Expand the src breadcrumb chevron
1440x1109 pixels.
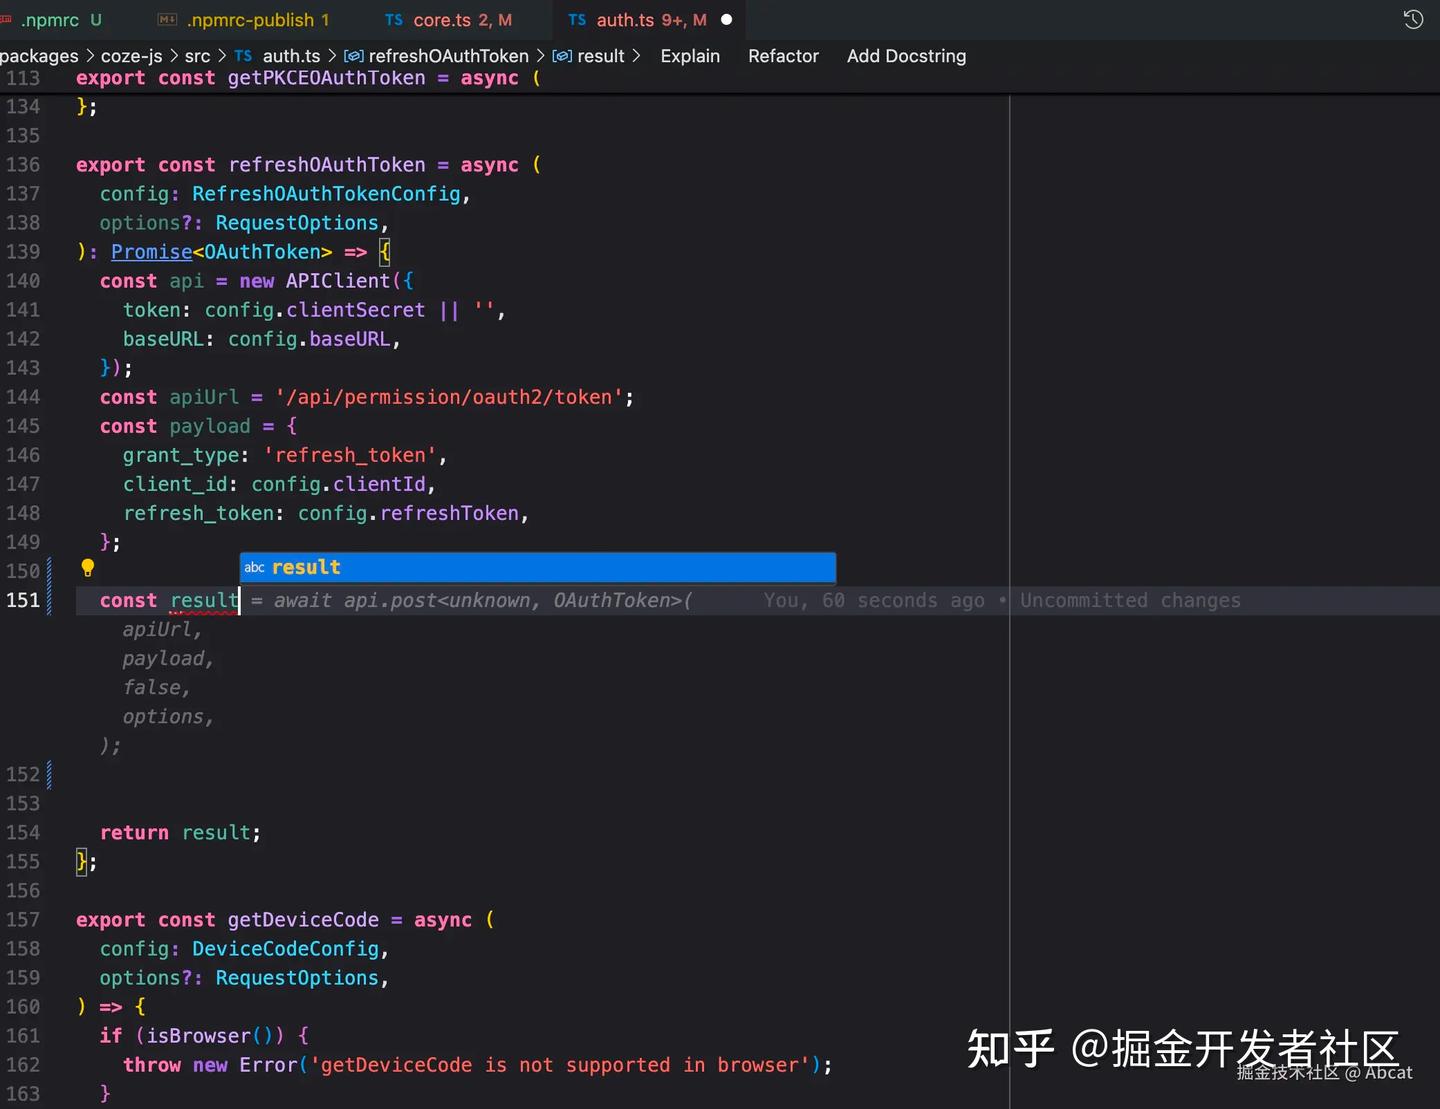(222, 56)
